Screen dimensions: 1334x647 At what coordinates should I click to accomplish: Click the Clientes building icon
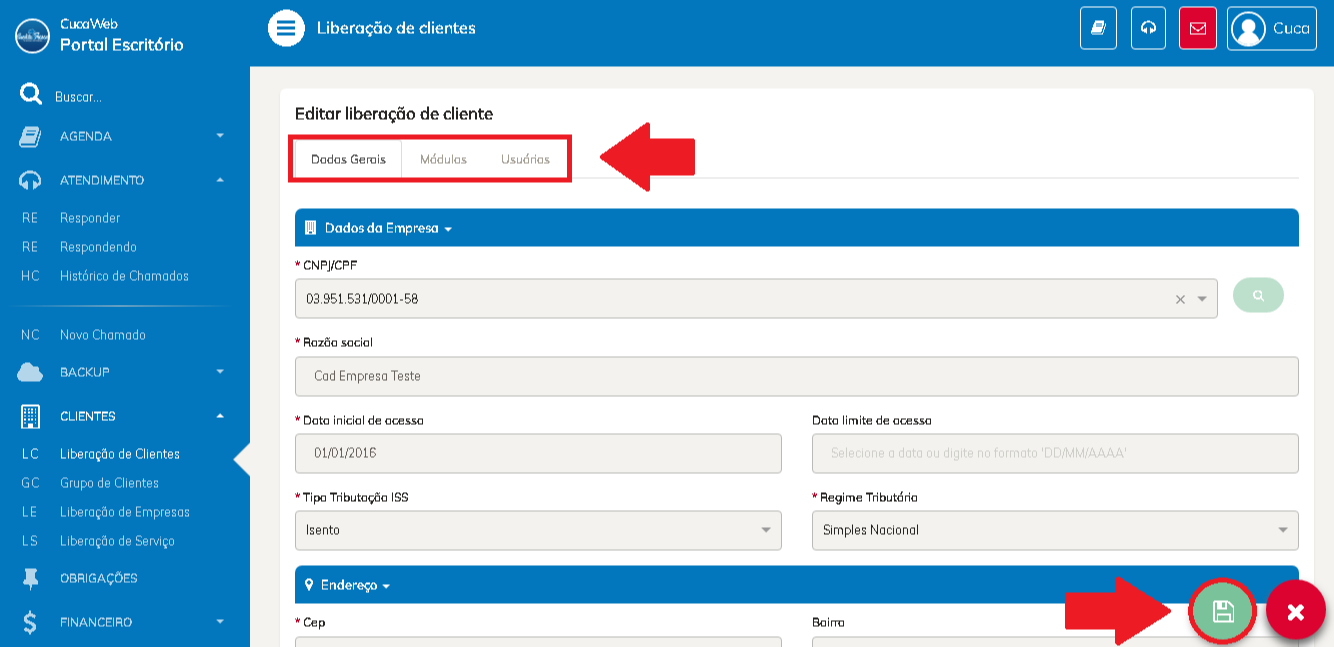(x=30, y=416)
